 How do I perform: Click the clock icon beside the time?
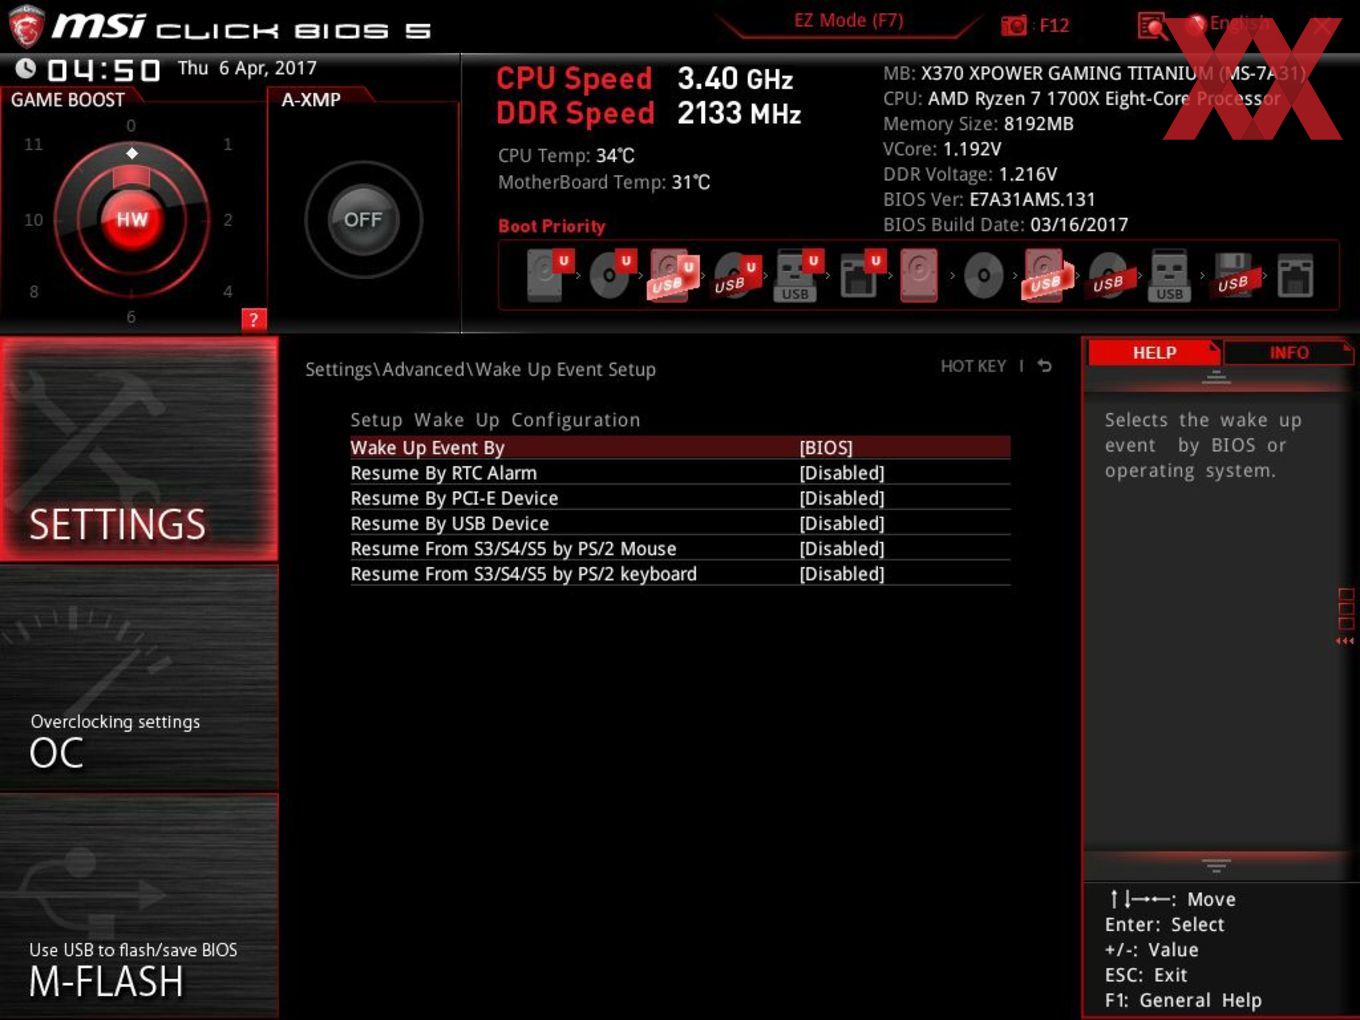[26, 68]
